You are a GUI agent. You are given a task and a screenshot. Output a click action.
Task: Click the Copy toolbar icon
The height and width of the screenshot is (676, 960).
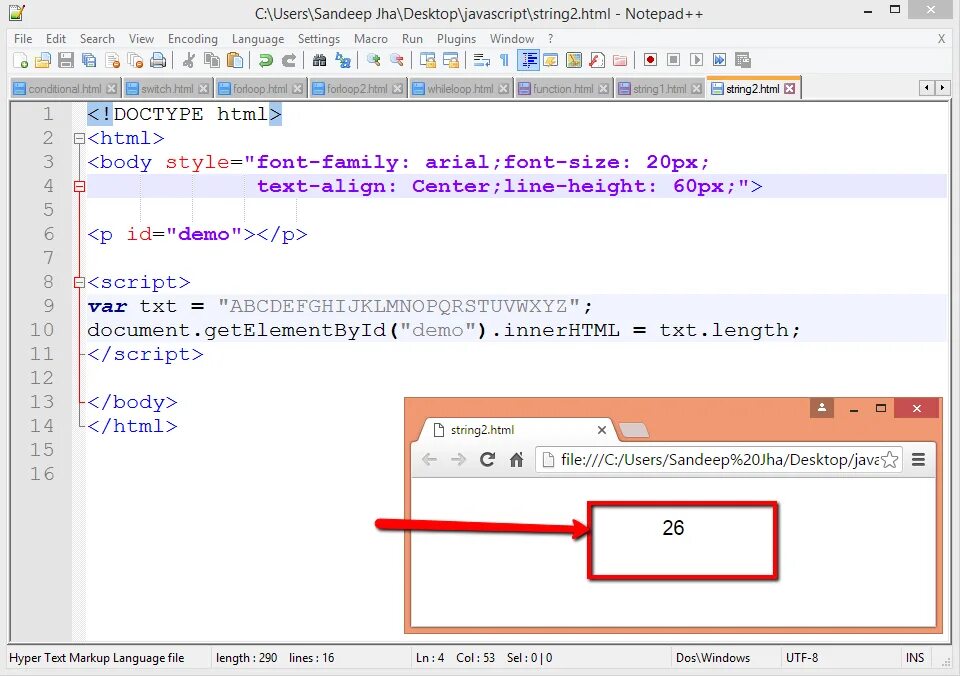[x=212, y=60]
